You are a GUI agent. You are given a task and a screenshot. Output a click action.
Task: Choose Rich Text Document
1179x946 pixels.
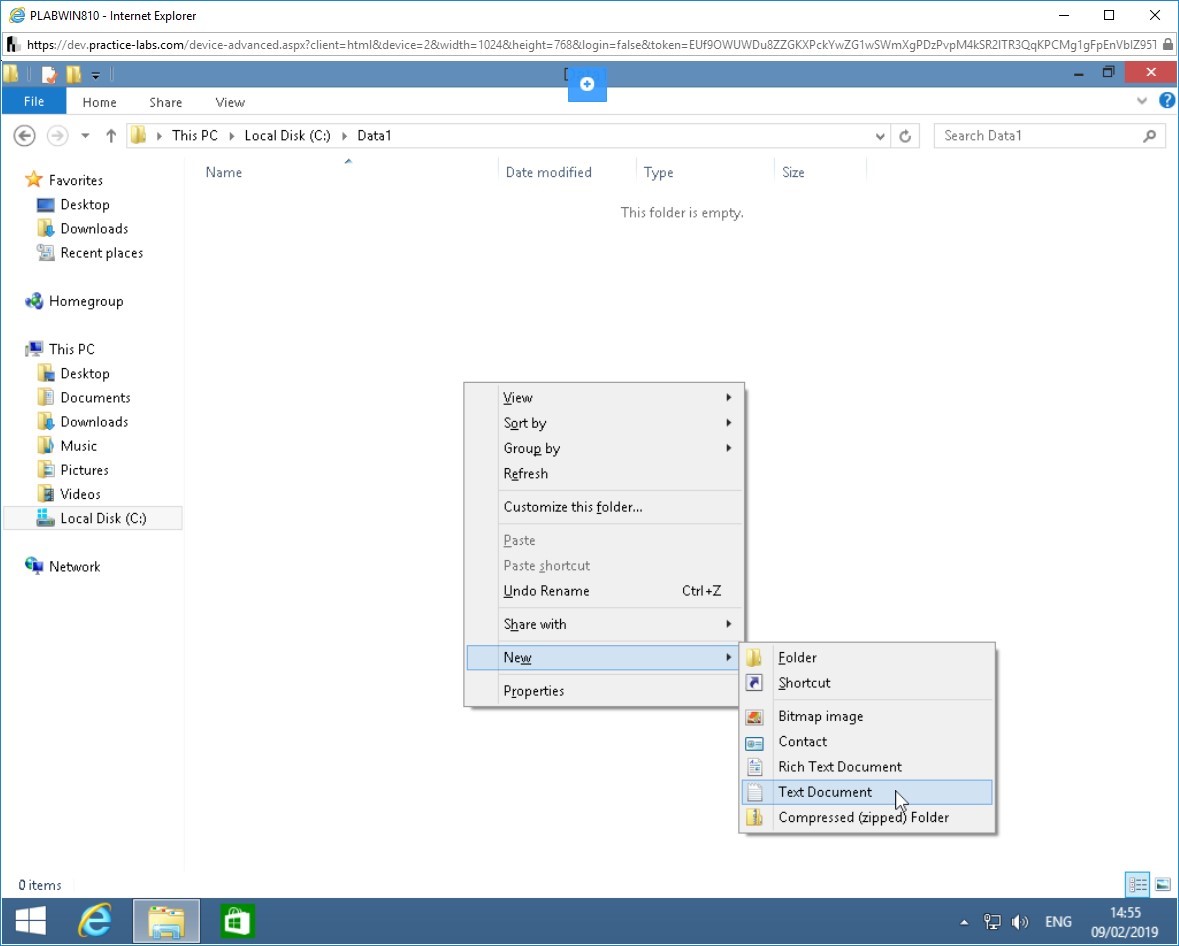coord(867,766)
